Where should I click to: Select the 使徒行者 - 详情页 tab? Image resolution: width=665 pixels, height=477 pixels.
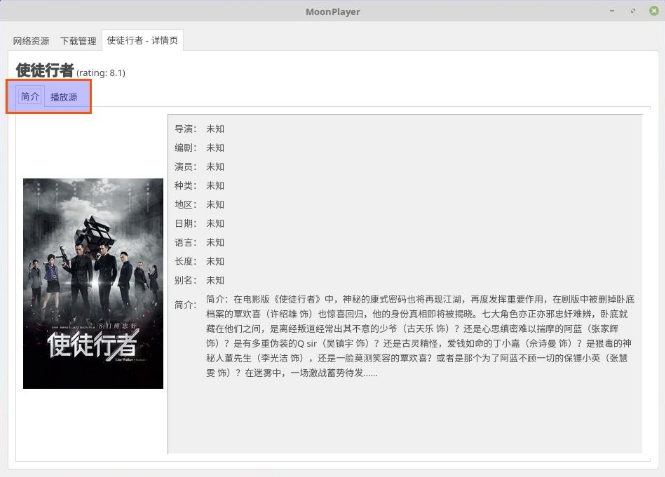coord(142,40)
